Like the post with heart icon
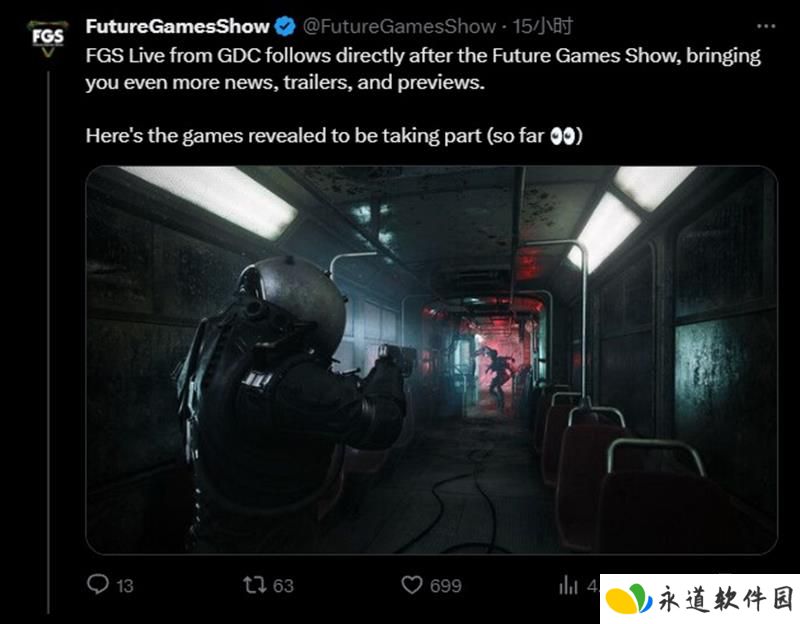800x624 pixels. pos(412,585)
